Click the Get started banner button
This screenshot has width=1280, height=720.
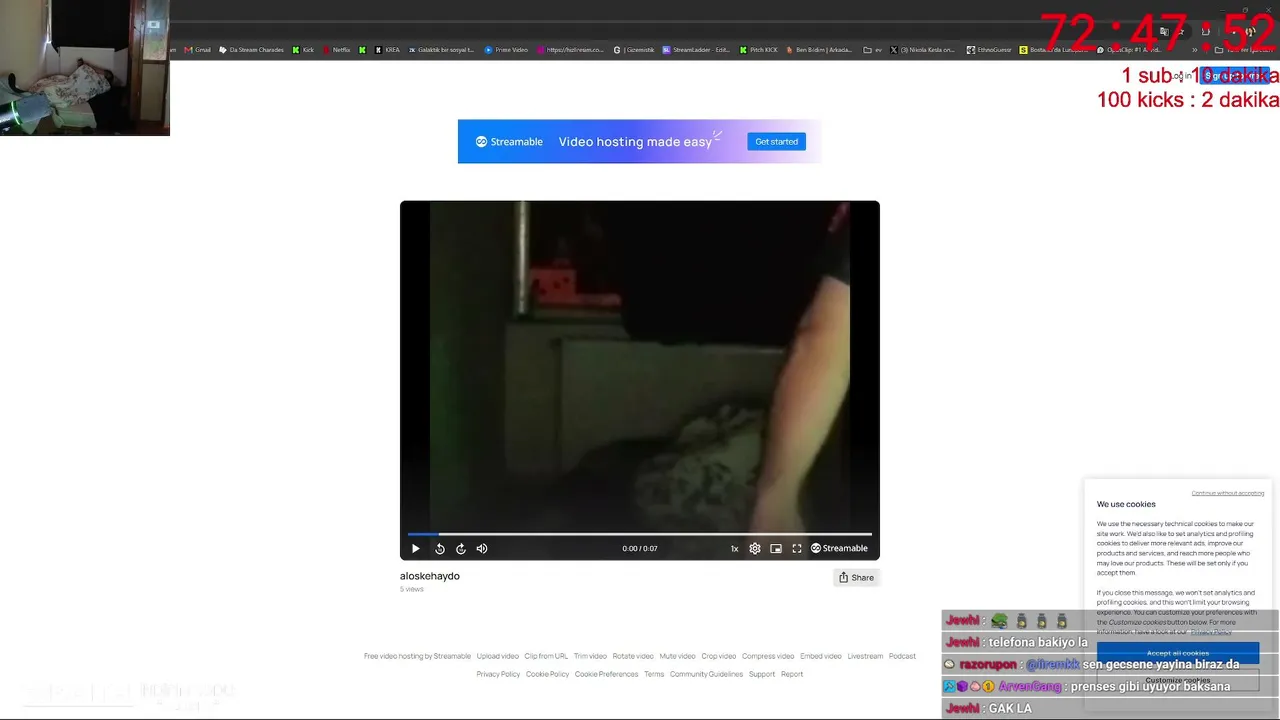[776, 142]
